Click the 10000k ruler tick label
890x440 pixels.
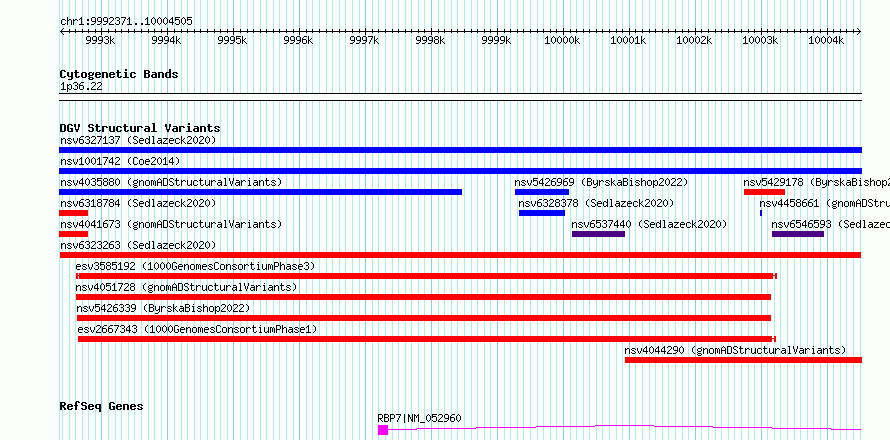click(562, 40)
